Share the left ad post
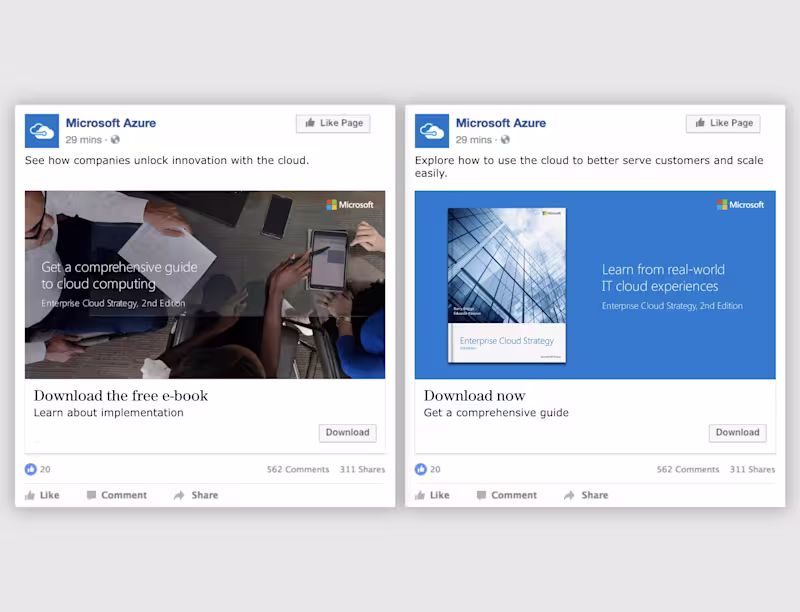800x612 pixels. pyautogui.click(x=196, y=495)
